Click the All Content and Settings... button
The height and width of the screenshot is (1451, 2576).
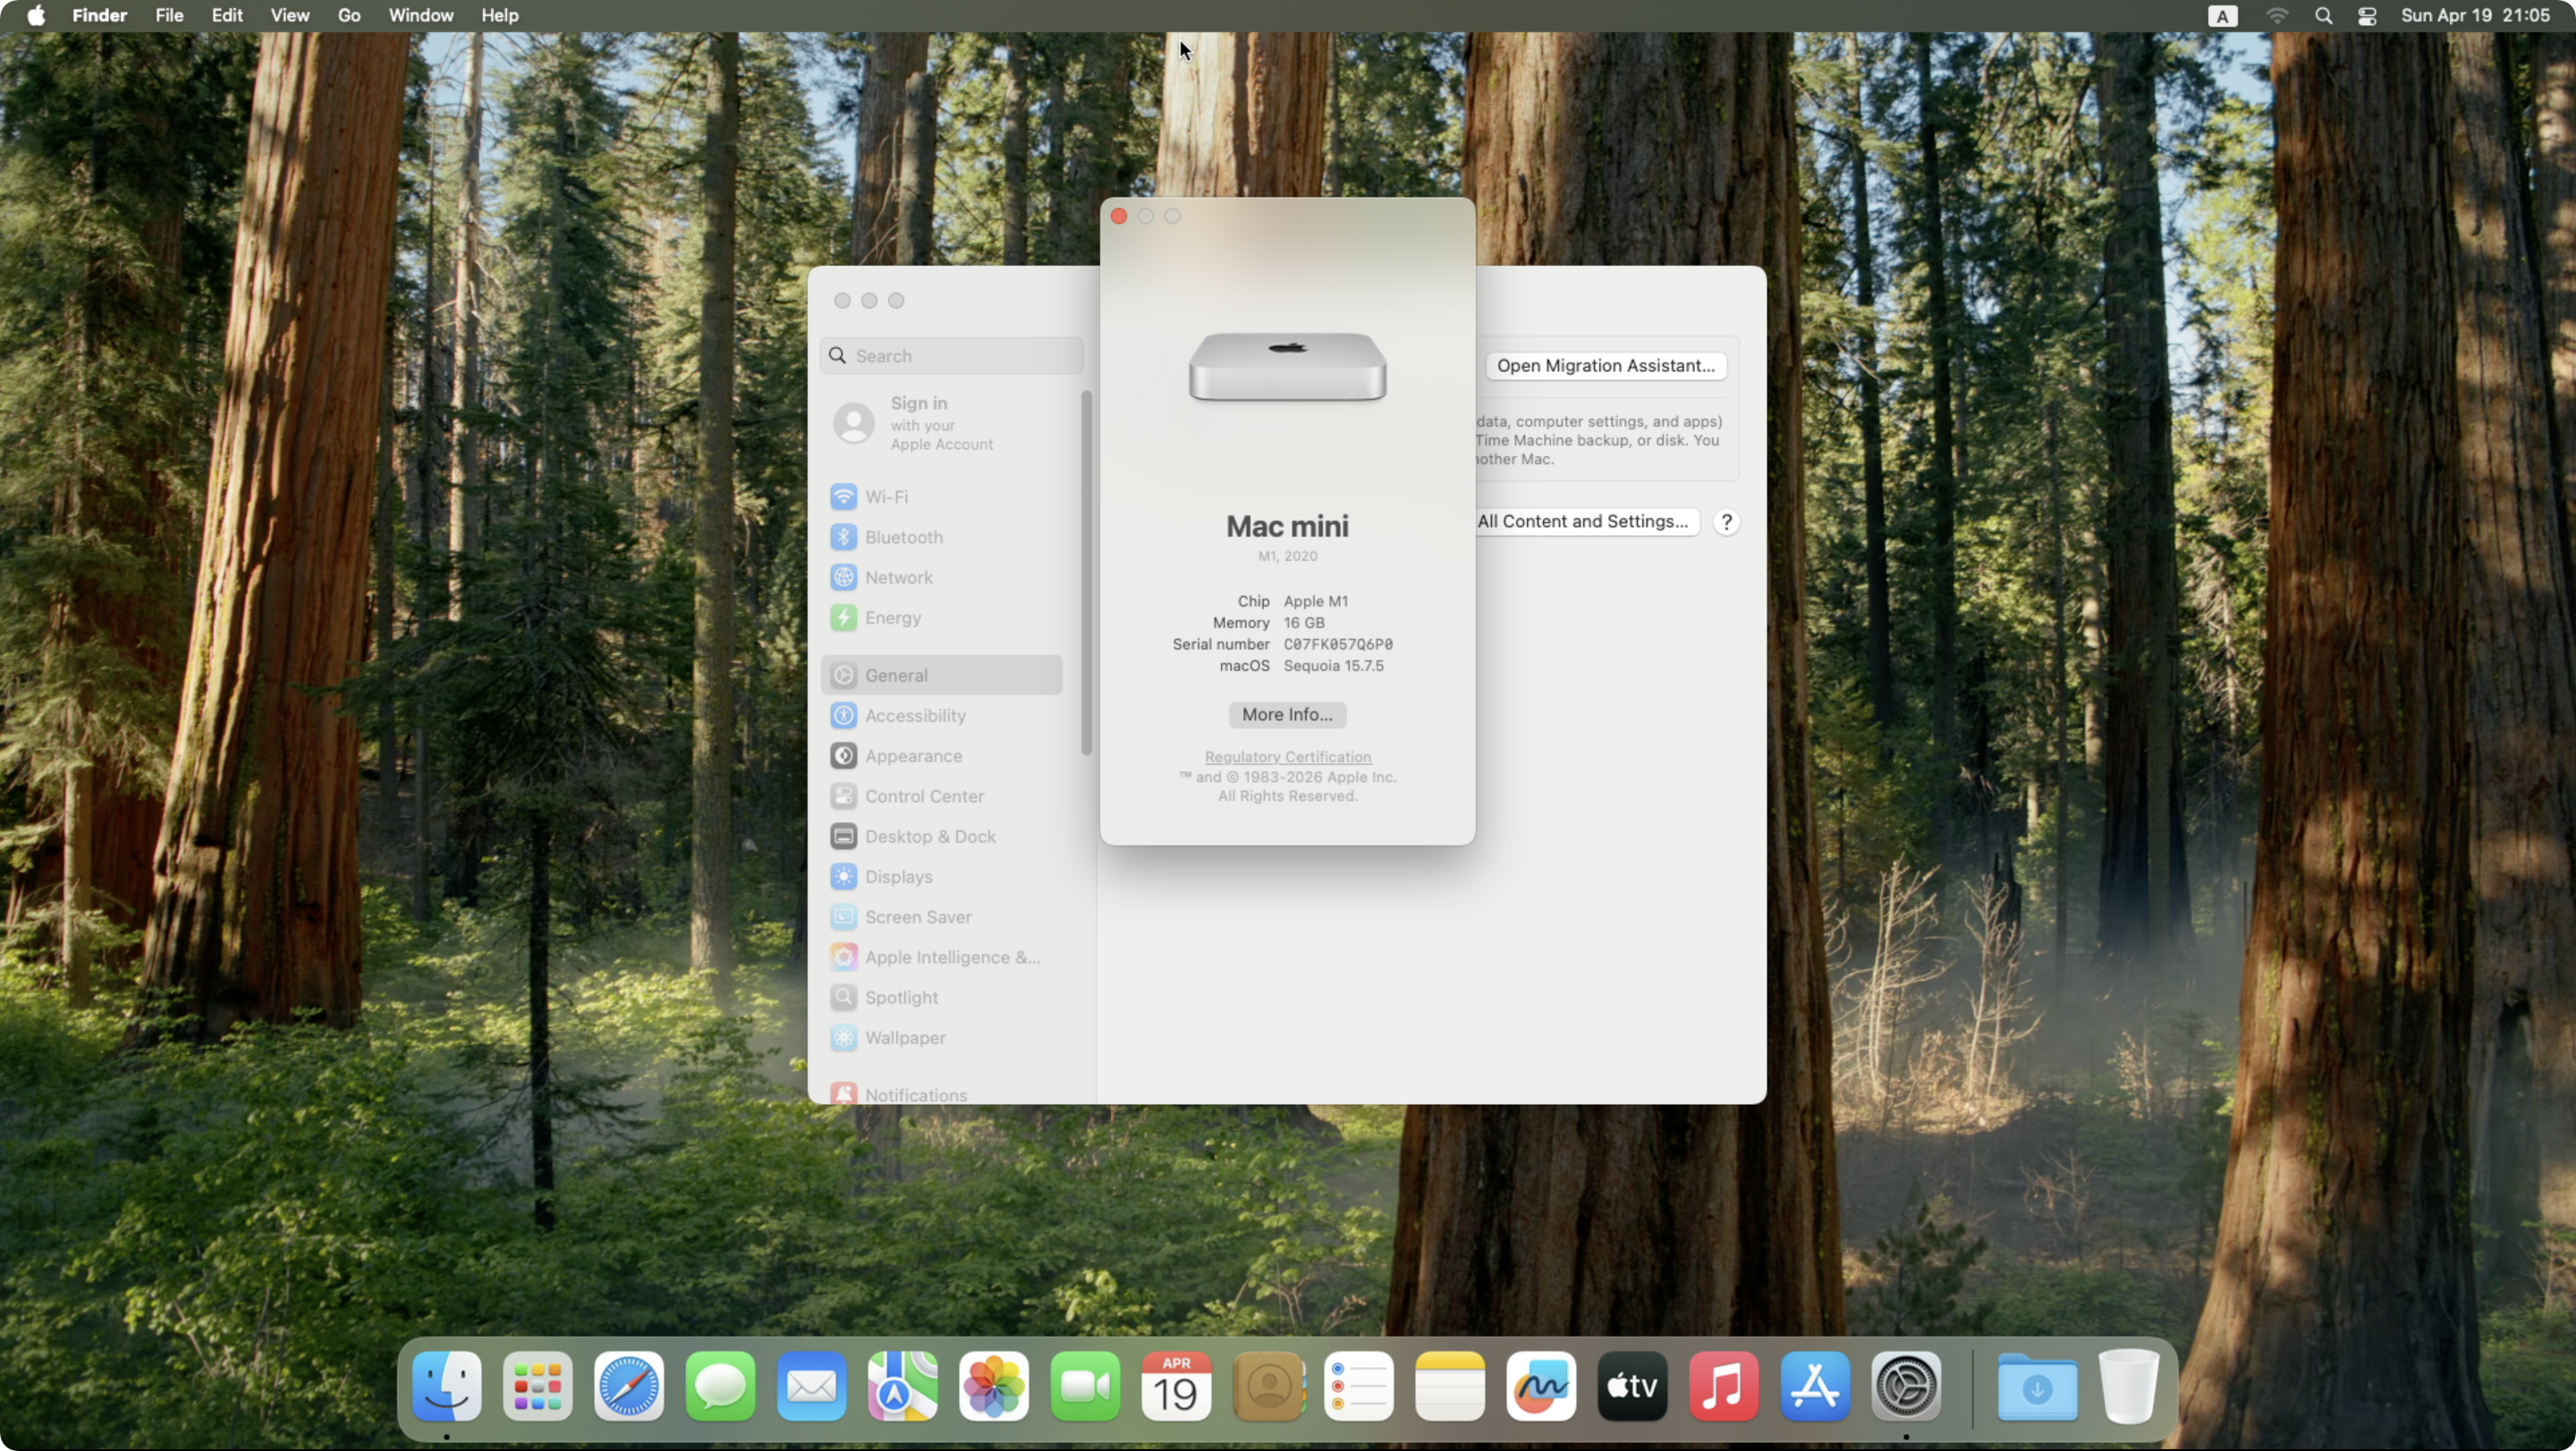pyautogui.click(x=1587, y=522)
